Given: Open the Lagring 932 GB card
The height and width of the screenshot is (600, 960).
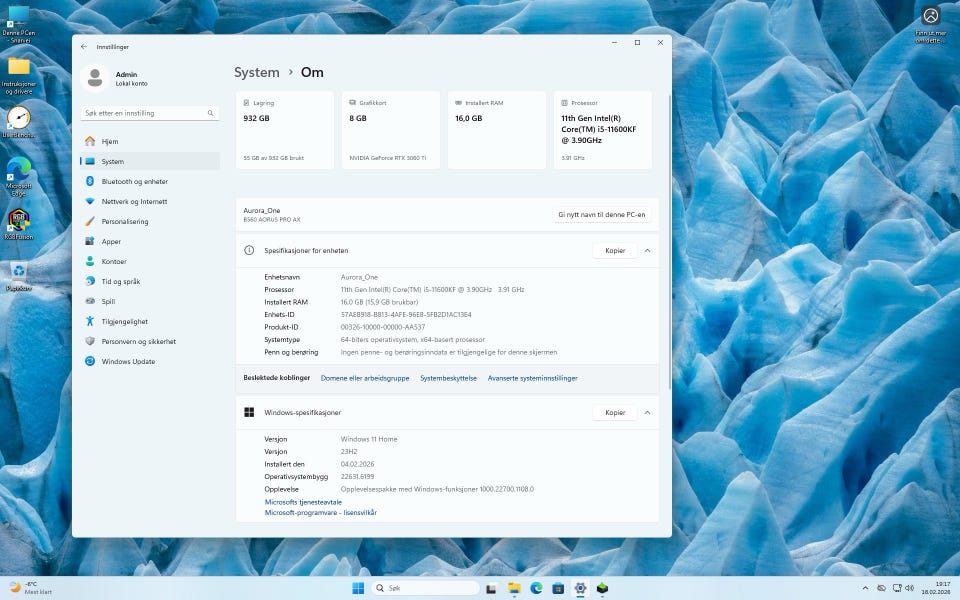Looking at the screenshot, I should [285, 130].
